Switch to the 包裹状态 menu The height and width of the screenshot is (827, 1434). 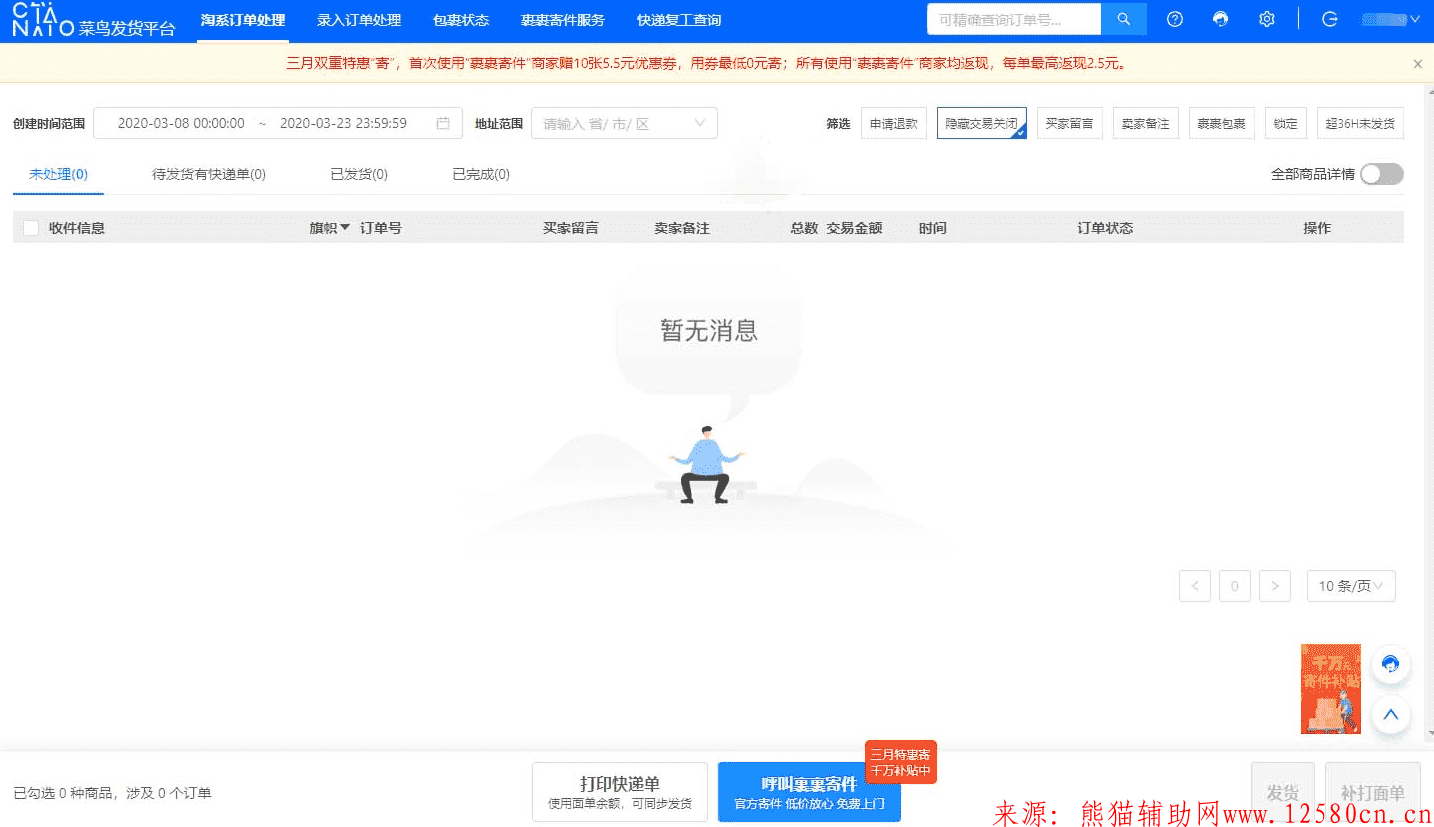pyautogui.click(x=461, y=20)
